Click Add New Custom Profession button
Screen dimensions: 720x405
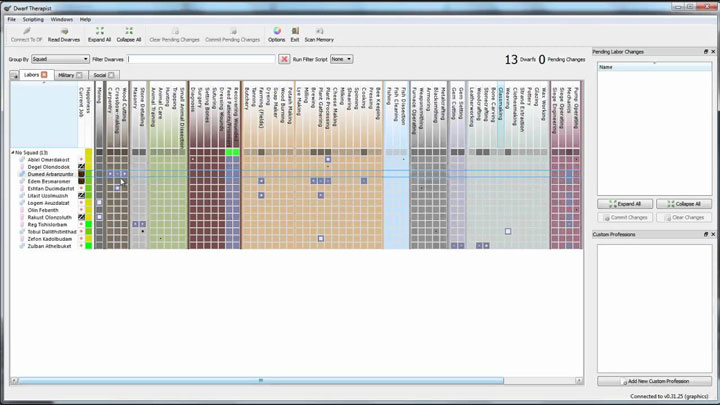[x=655, y=381]
